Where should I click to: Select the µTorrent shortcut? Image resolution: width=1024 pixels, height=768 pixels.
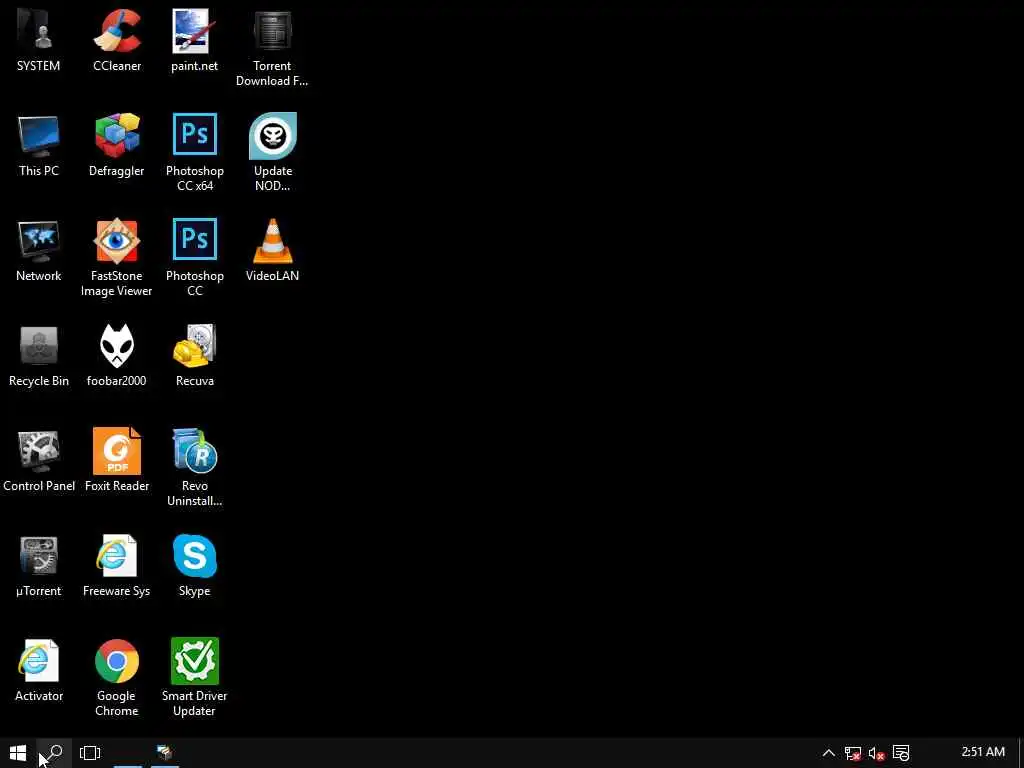pos(39,566)
